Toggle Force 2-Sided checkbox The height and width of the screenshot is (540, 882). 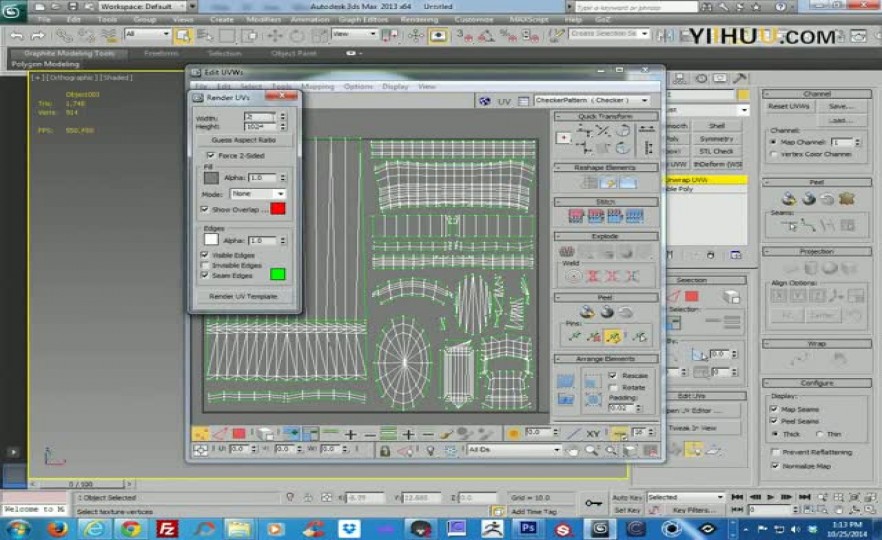210,155
